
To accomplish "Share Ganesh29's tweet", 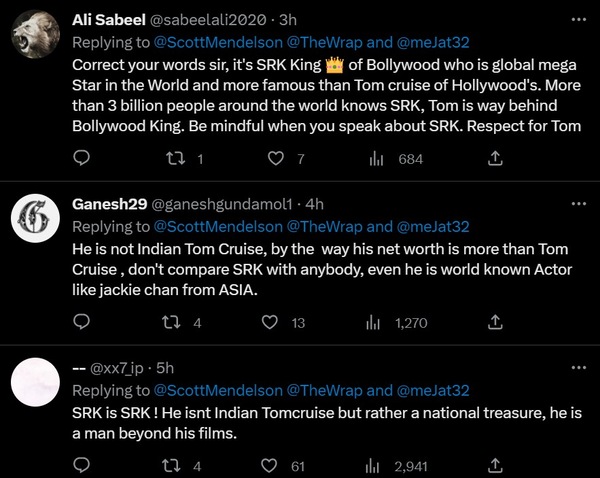I will (494, 323).
